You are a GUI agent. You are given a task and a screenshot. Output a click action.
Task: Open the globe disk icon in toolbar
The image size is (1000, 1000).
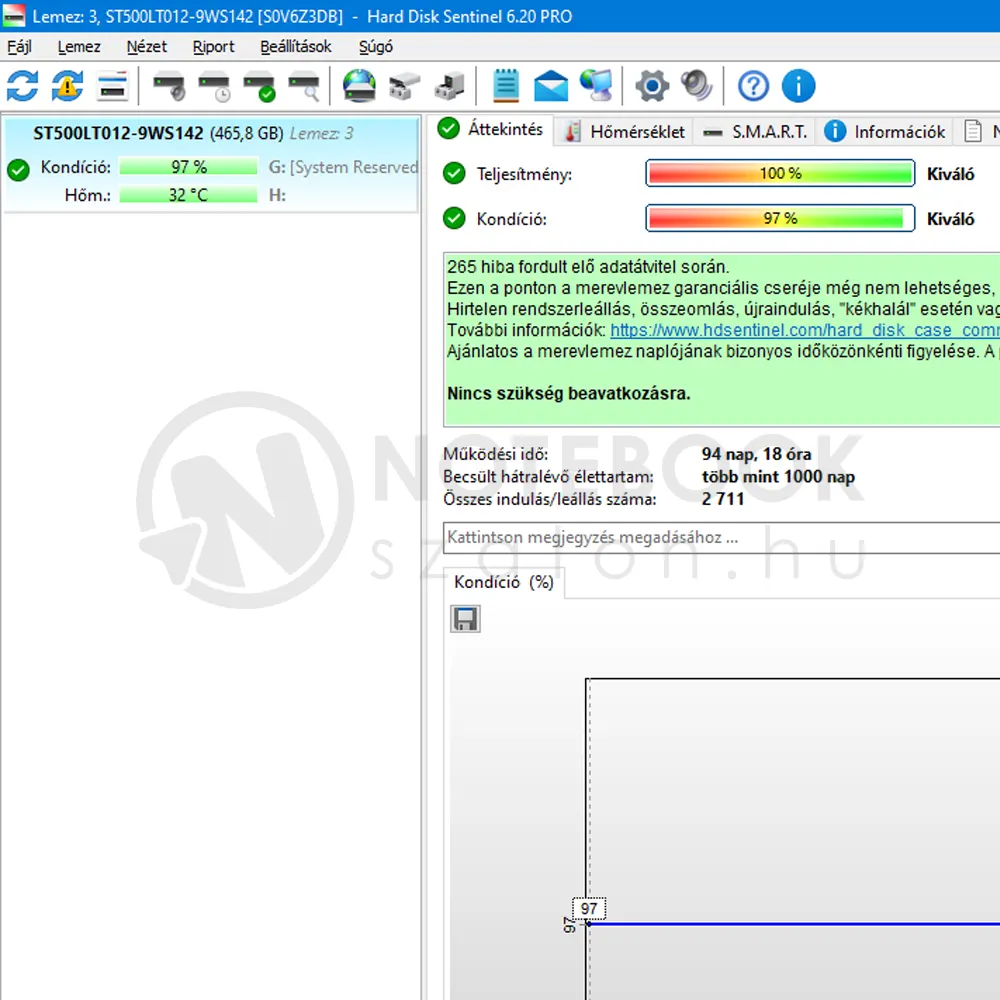pyautogui.click(x=359, y=86)
